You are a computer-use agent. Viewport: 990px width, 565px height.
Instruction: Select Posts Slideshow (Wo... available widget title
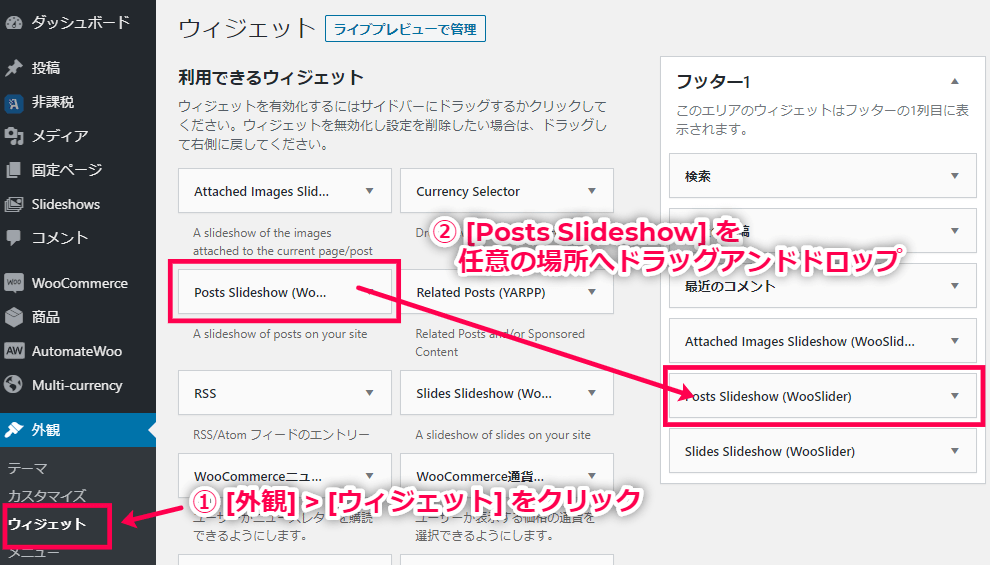click(260, 292)
